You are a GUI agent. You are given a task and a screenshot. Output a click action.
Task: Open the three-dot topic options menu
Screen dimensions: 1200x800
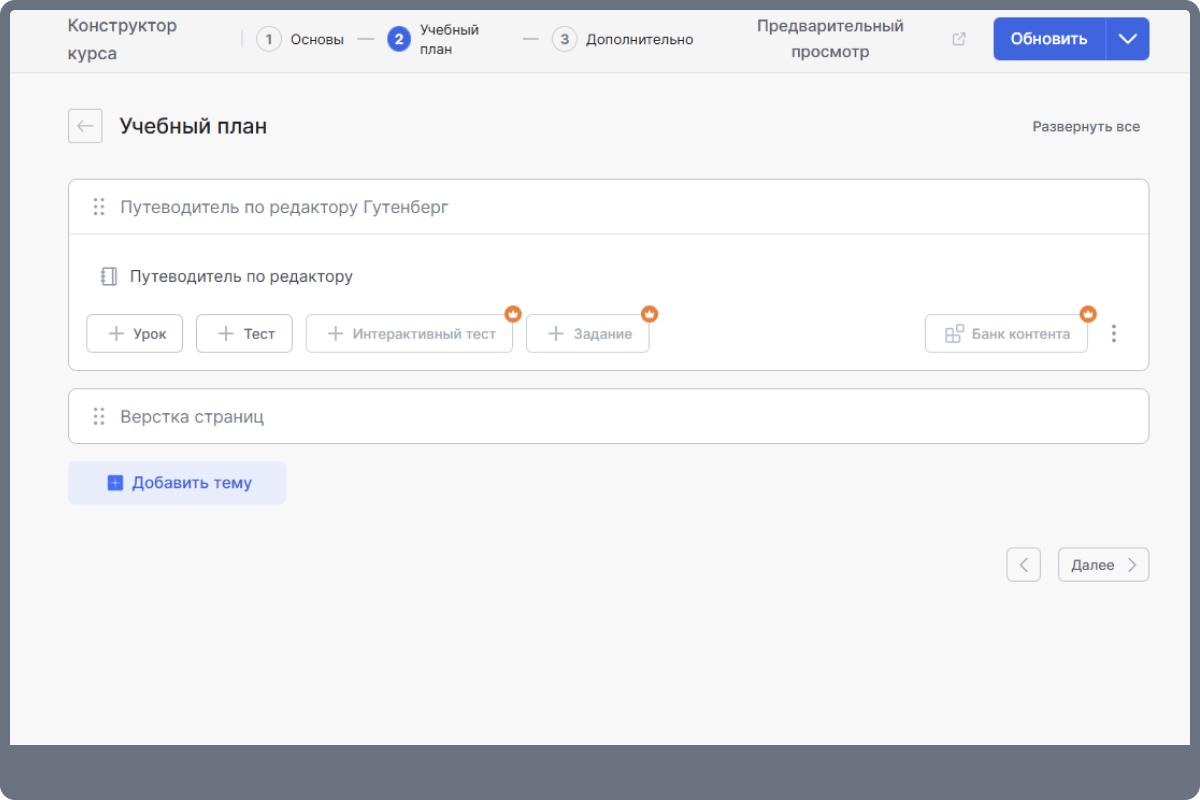[1114, 334]
